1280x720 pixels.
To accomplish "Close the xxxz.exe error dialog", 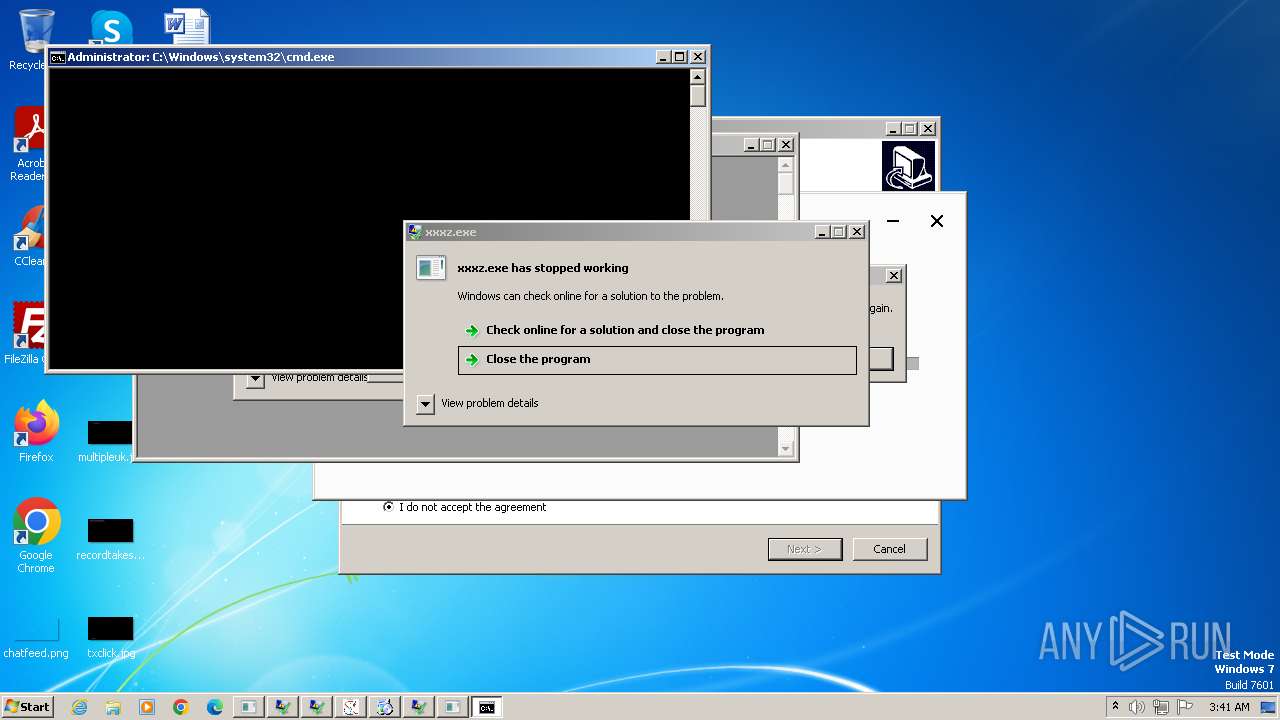I will click(x=856, y=232).
